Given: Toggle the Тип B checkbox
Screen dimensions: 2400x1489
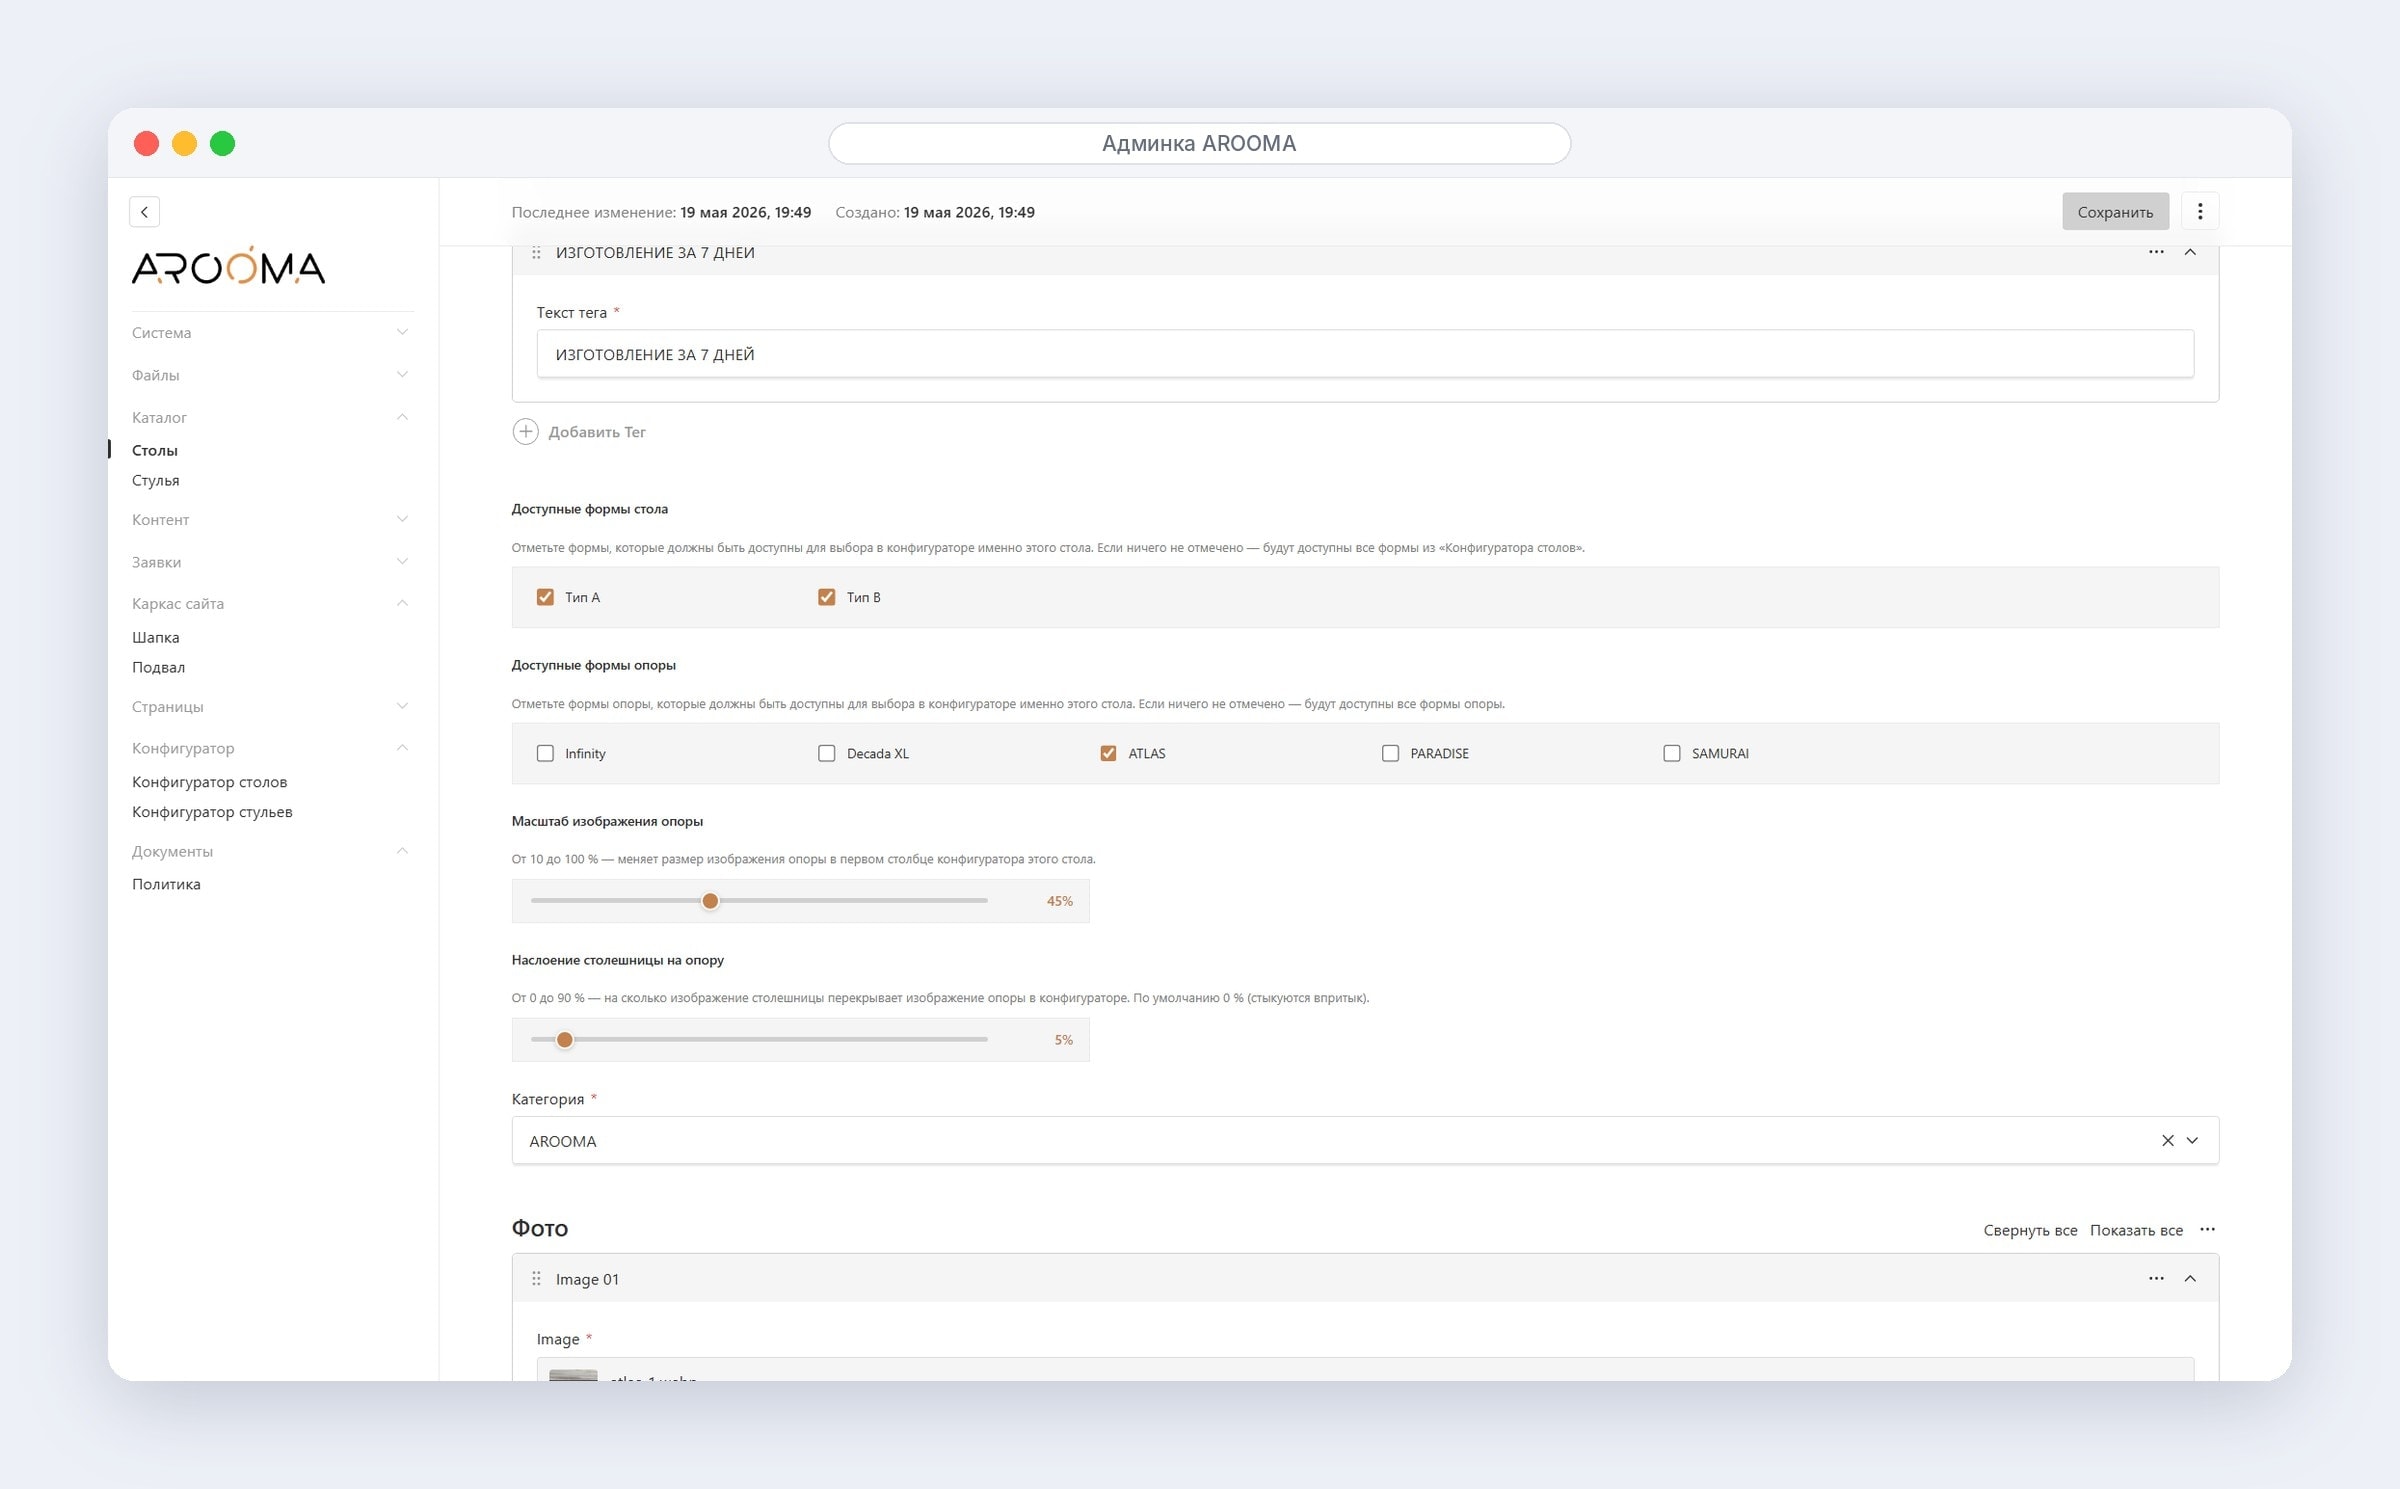Looking at the screenshot, I should coord(826,597).
